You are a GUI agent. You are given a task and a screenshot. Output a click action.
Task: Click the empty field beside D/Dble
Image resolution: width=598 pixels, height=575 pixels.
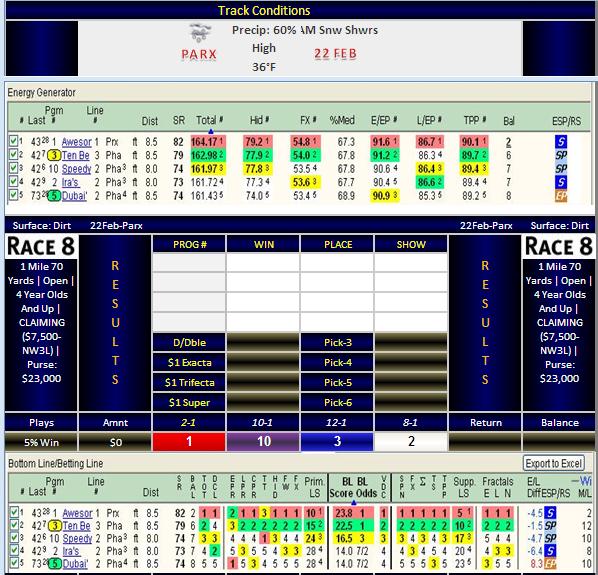263,342
